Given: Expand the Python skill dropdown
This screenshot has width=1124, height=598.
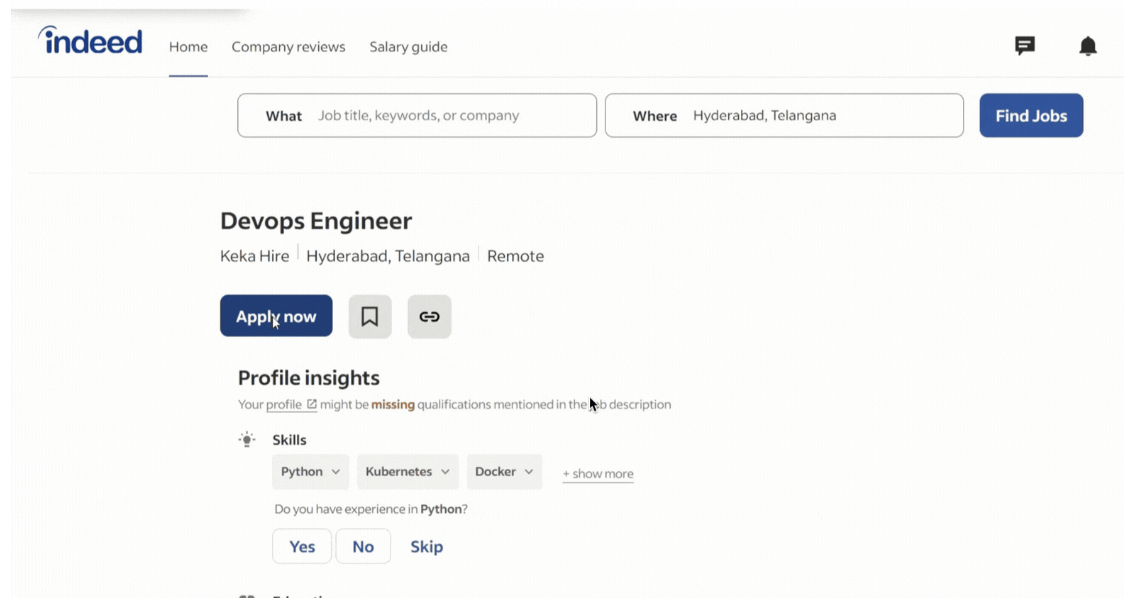Looking at the screenshot, I should click(x=310, y=472).
